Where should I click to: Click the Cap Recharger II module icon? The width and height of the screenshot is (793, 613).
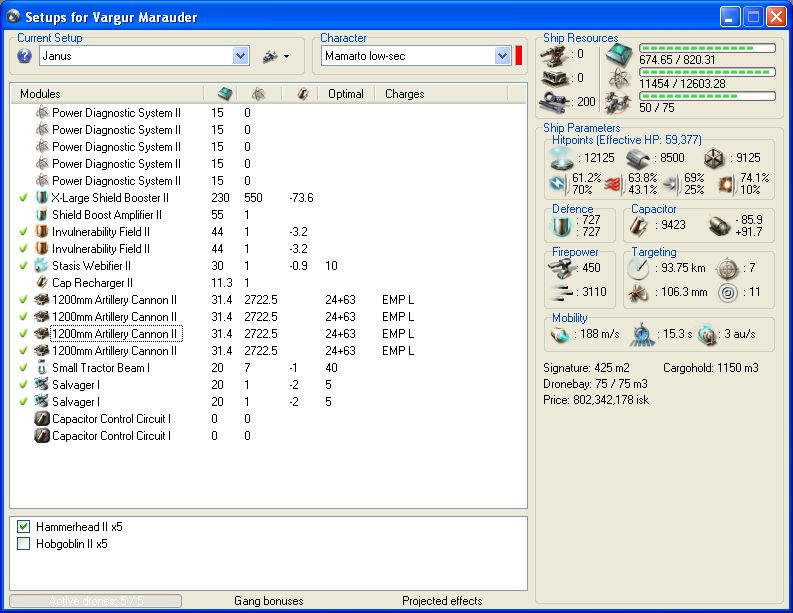point(42,283)
